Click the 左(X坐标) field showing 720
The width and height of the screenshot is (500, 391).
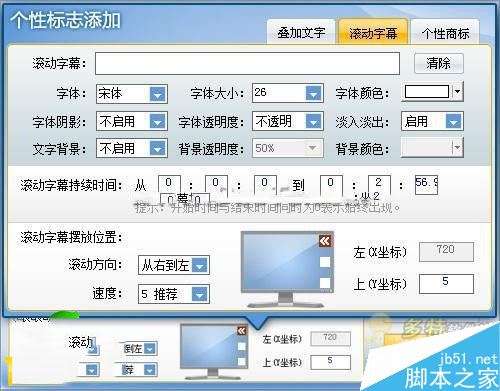(446, 252)
